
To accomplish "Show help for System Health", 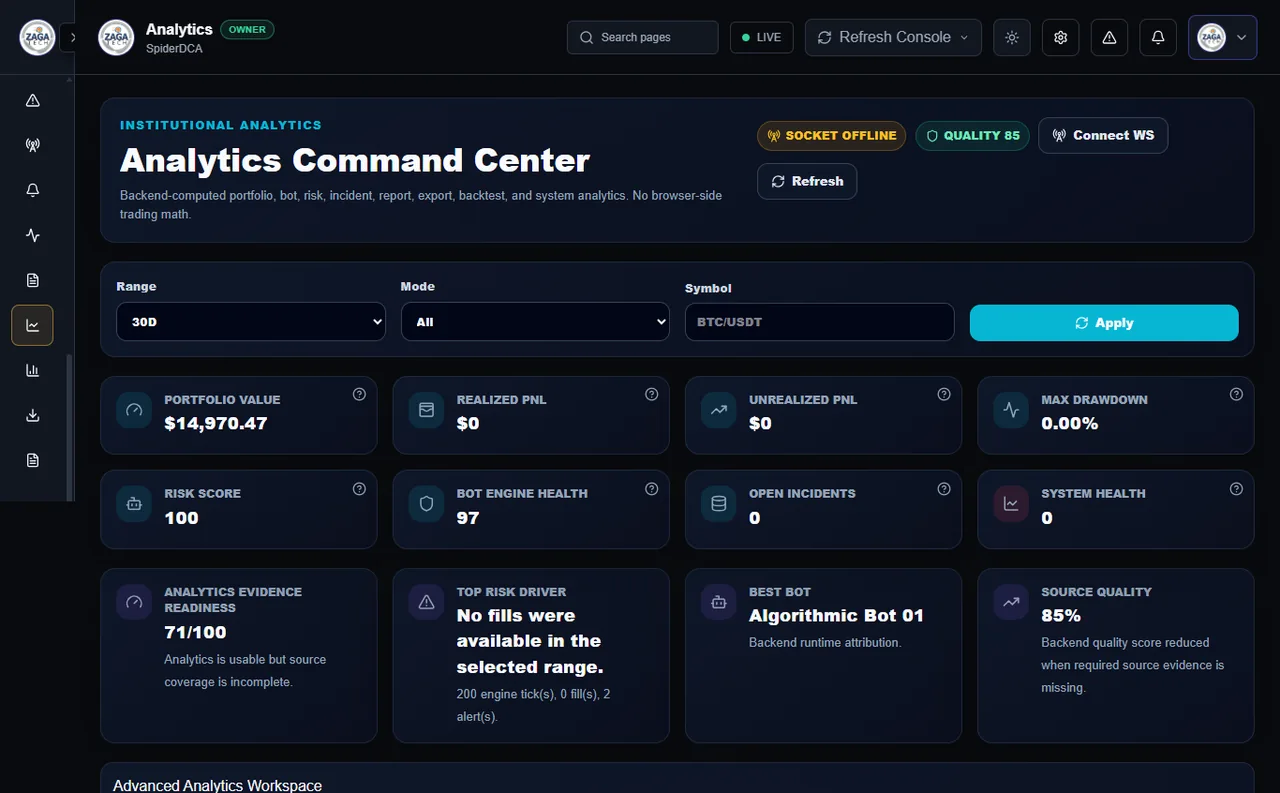I will [1236, 489].
